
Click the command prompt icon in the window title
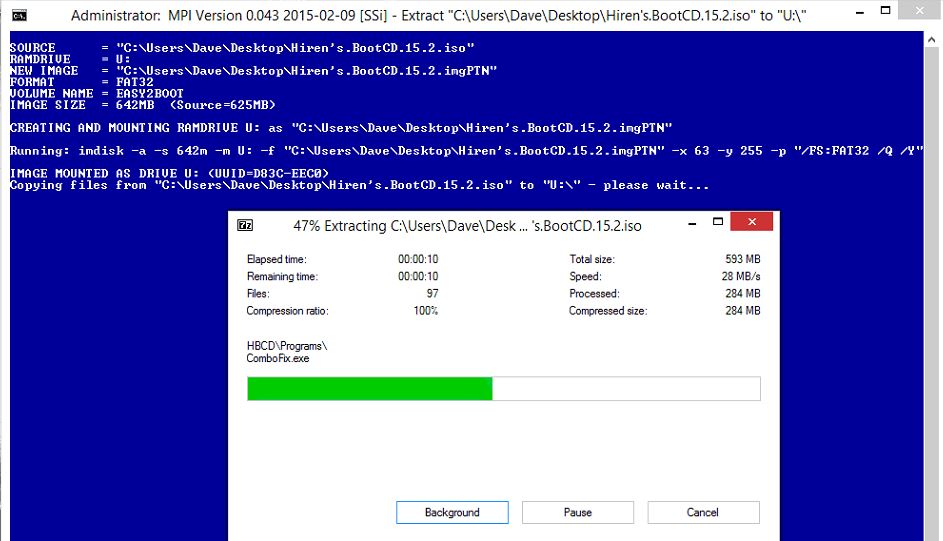coord(20,16)
